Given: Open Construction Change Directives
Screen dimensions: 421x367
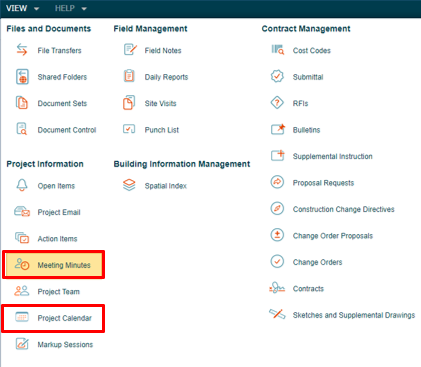Looking at the screenshot, I should click(x=343, y=209).
